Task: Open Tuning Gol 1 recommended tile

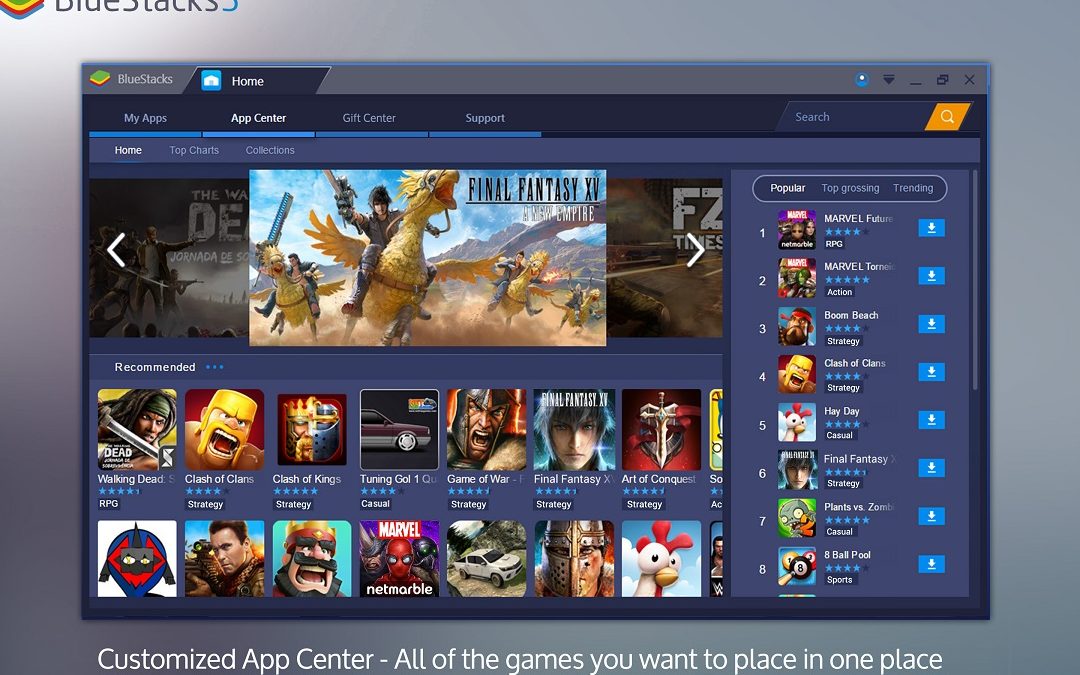Action: [x=399, y=430]
